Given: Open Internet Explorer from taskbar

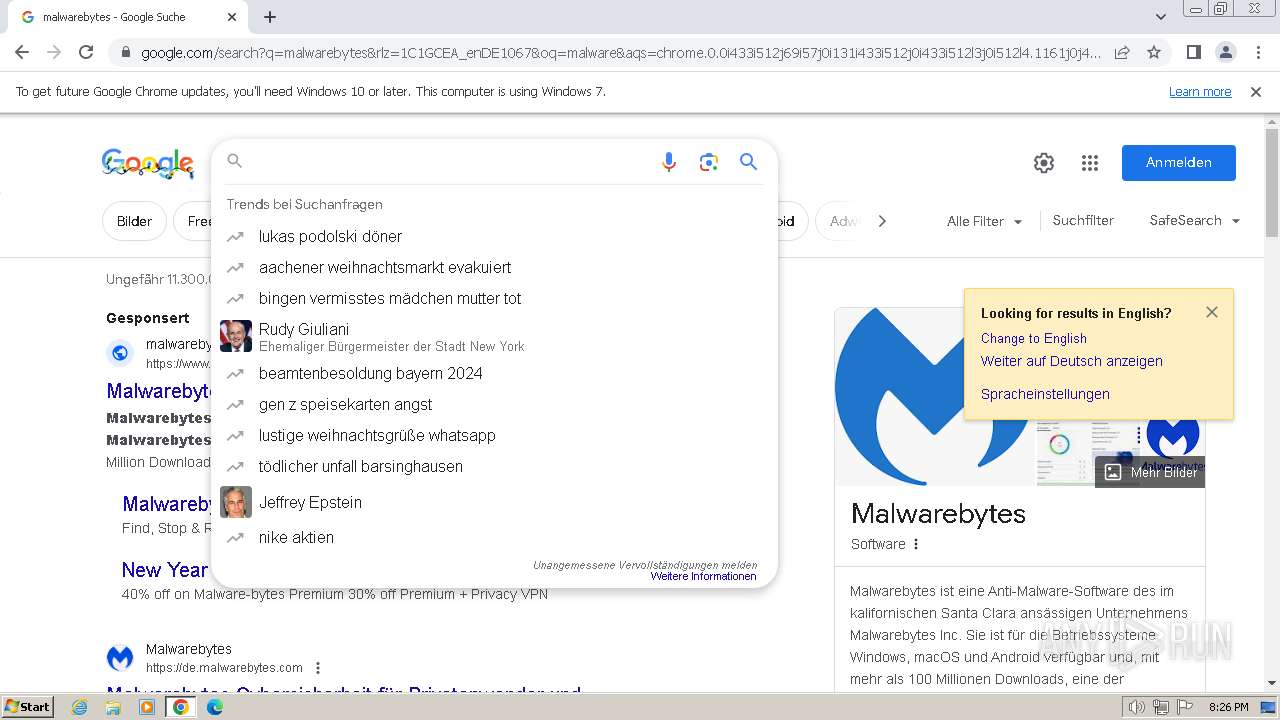Looking at the screenshot, I should click(80, 707).
